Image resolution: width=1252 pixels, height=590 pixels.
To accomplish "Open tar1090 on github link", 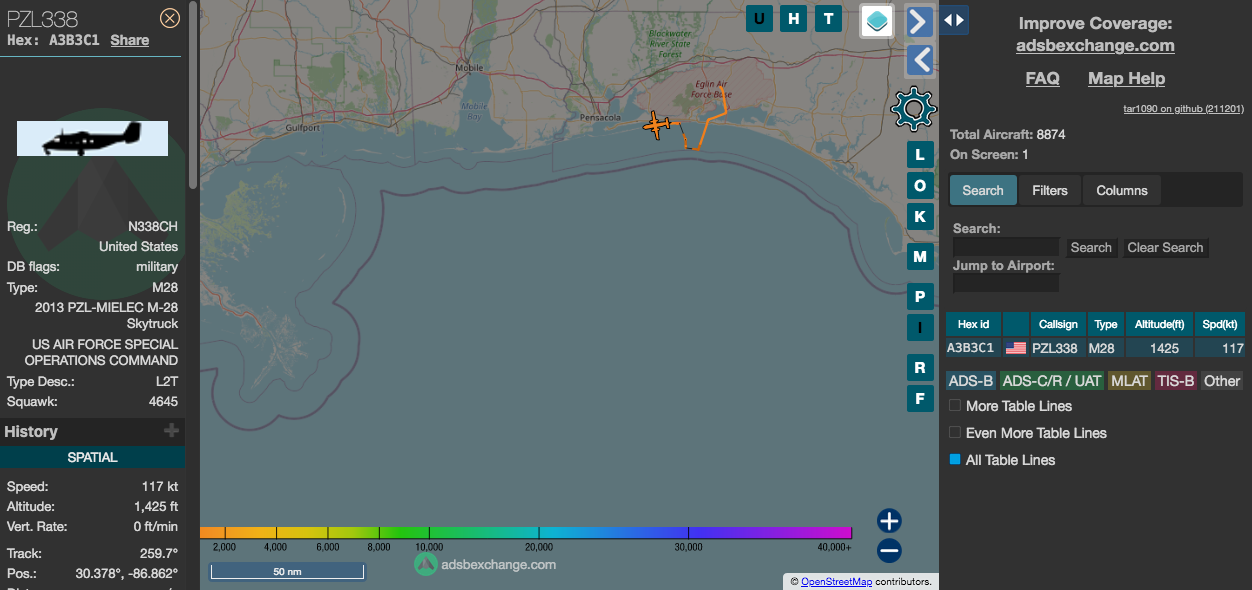I will pyautogui.click(x=1184, y=108).
